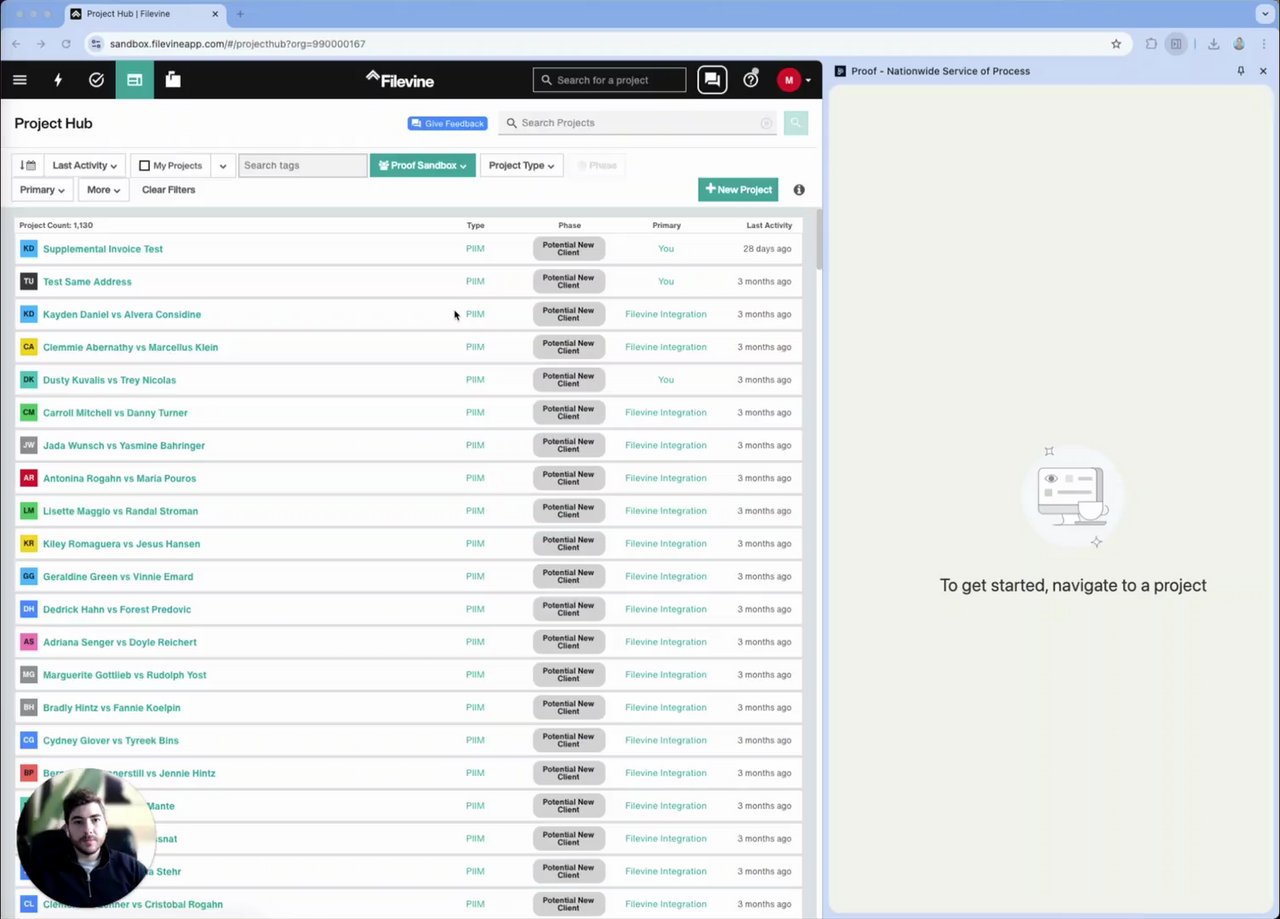Click the Primary column header
This screenshot has width=1280, height=919.
(666, 225)
